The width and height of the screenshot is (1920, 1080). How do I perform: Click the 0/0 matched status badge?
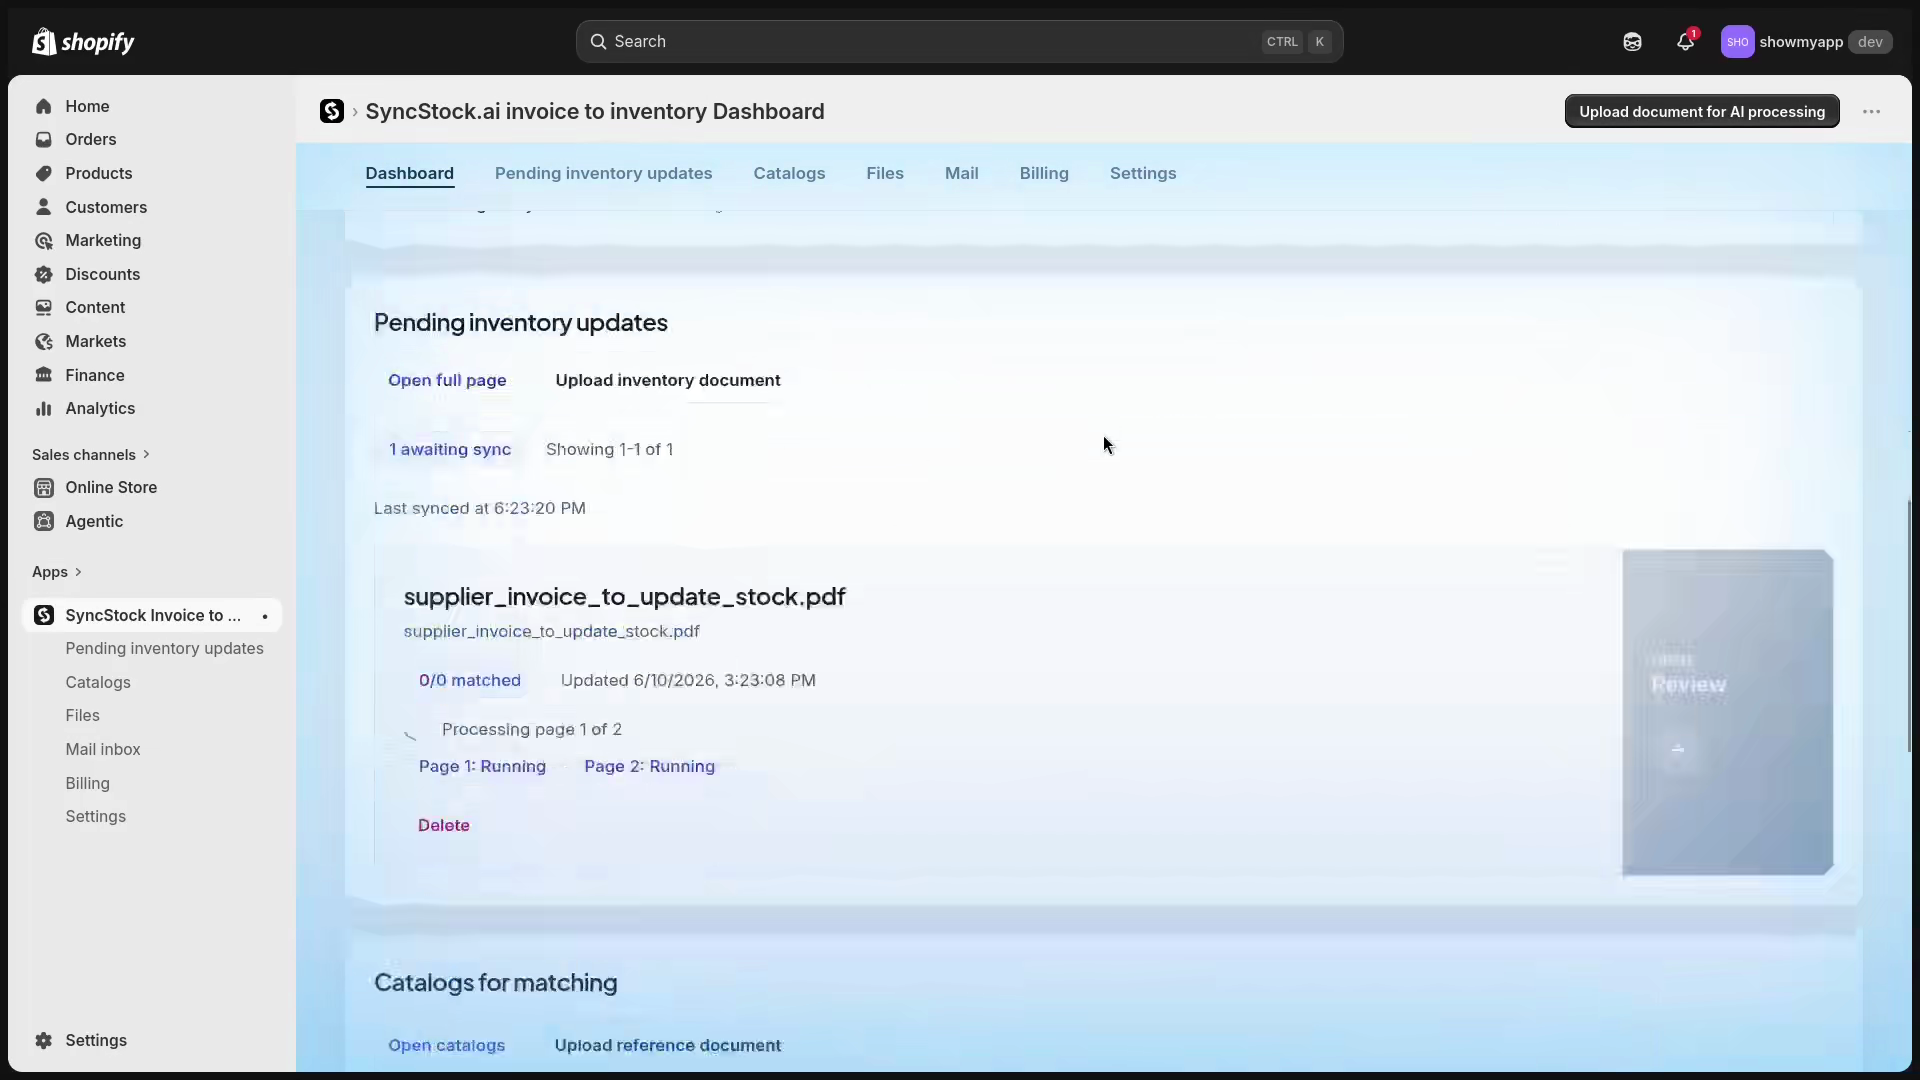[470, 680]
